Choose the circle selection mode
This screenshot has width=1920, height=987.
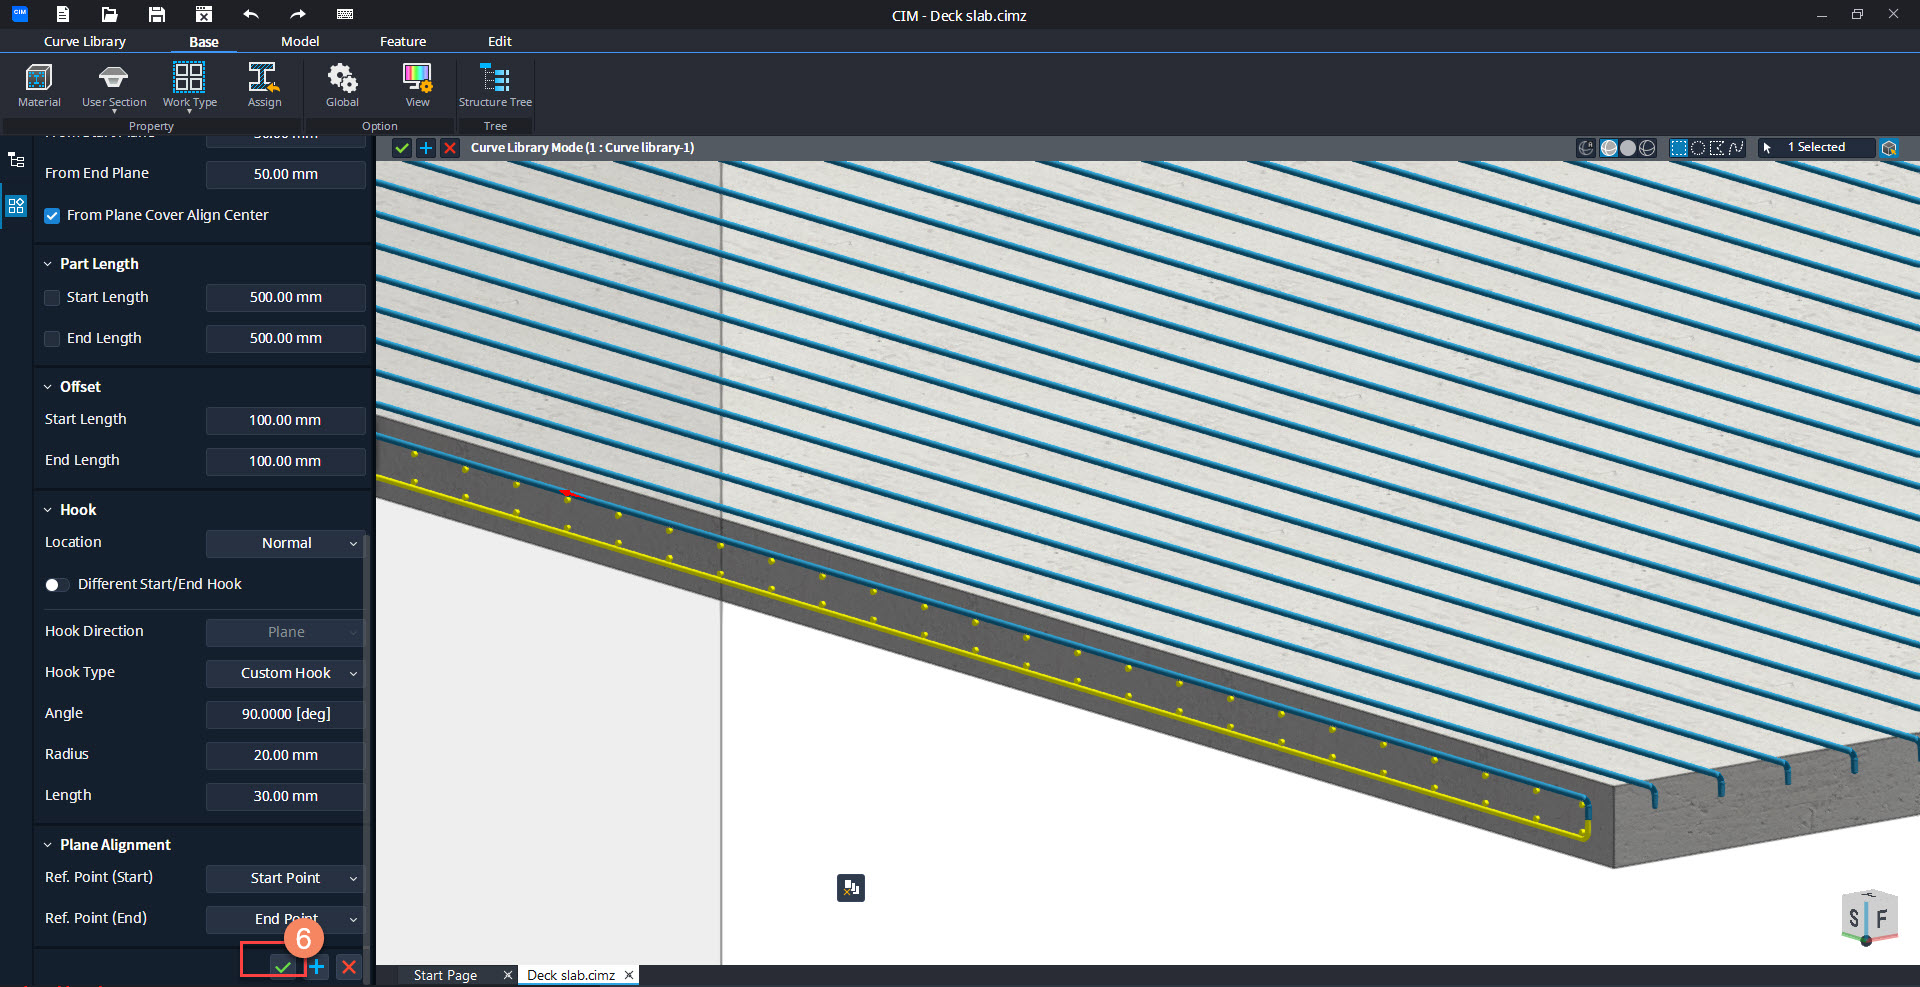click(1698, 148)
